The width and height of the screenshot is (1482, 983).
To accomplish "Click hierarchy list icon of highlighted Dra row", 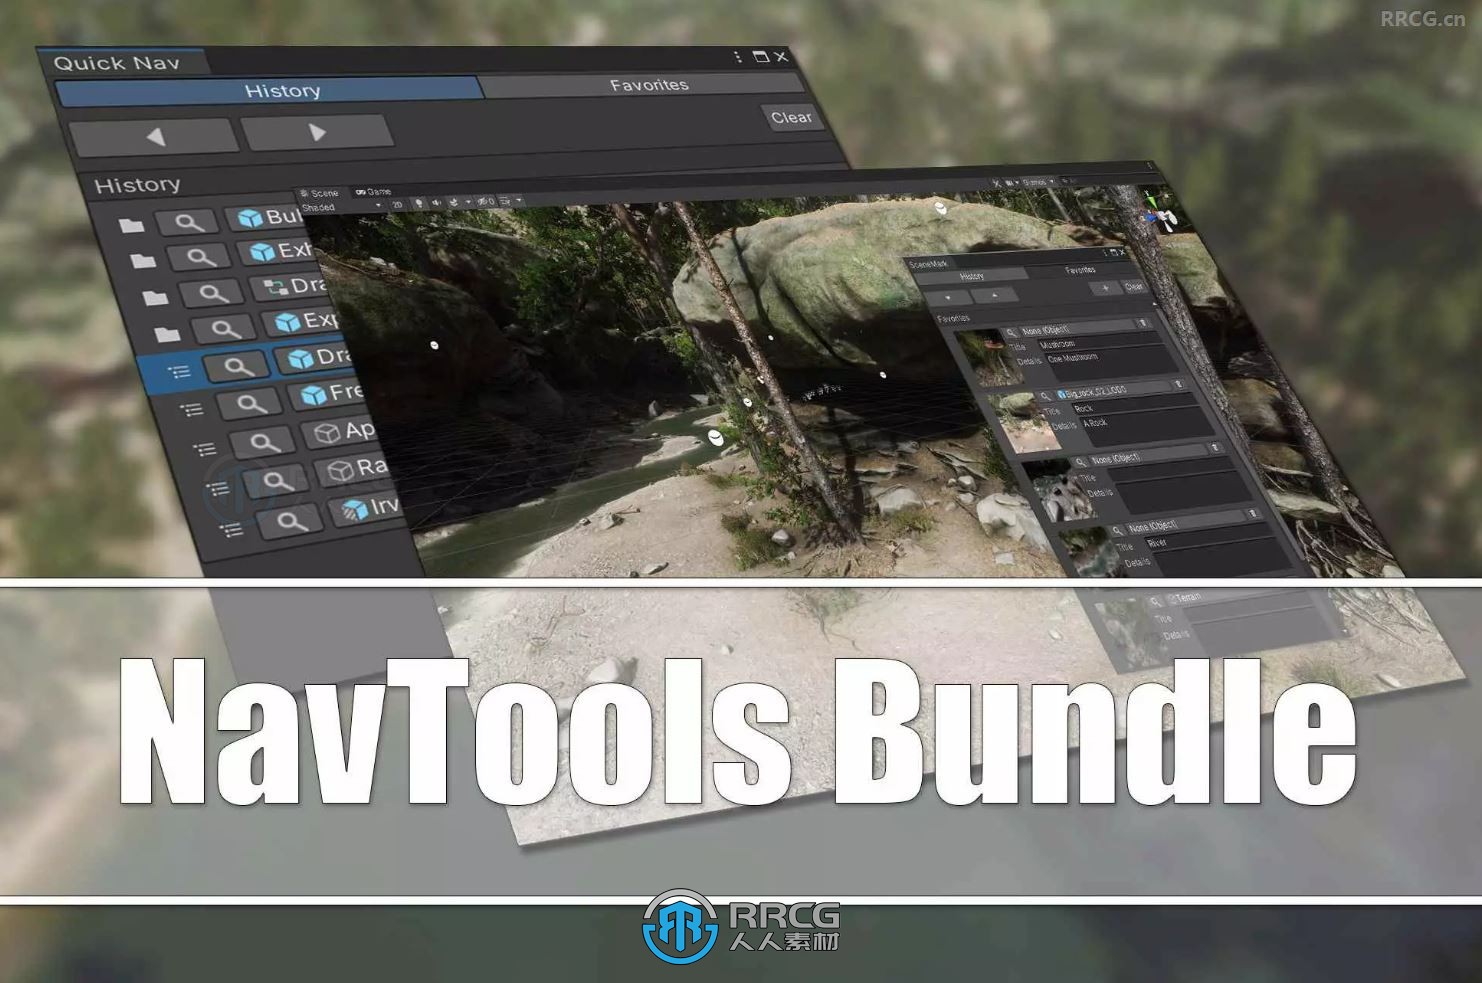I will [179, 372].
